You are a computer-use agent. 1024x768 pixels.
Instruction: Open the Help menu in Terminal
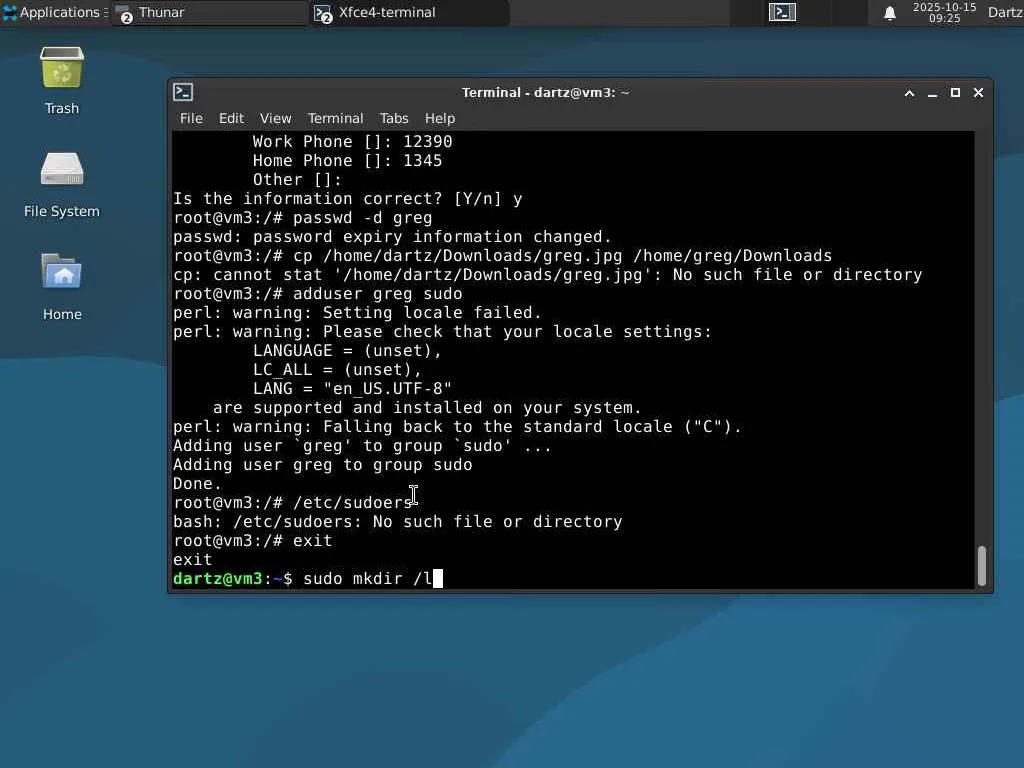point(440,118)
